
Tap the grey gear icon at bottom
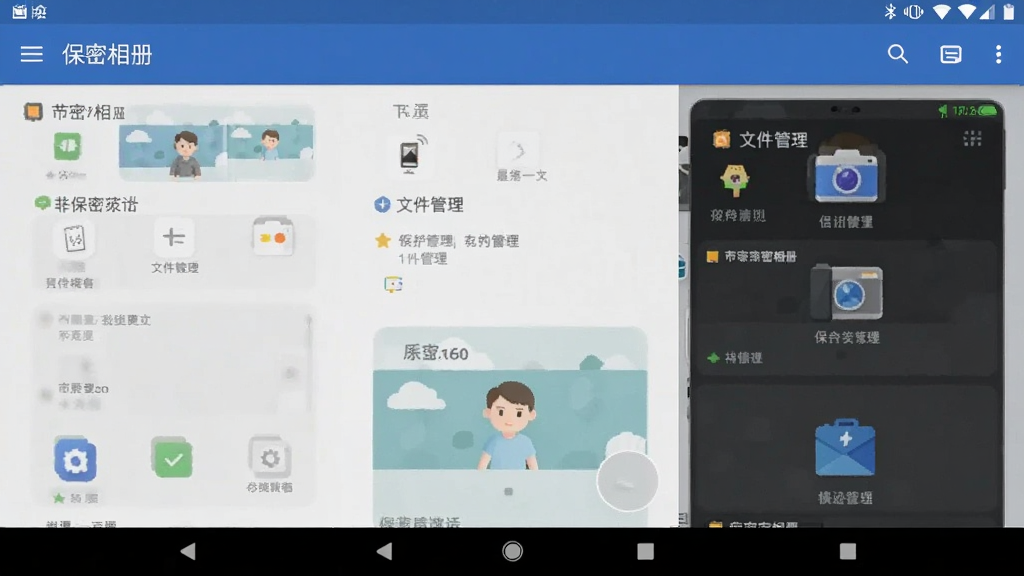coord(270,458)
